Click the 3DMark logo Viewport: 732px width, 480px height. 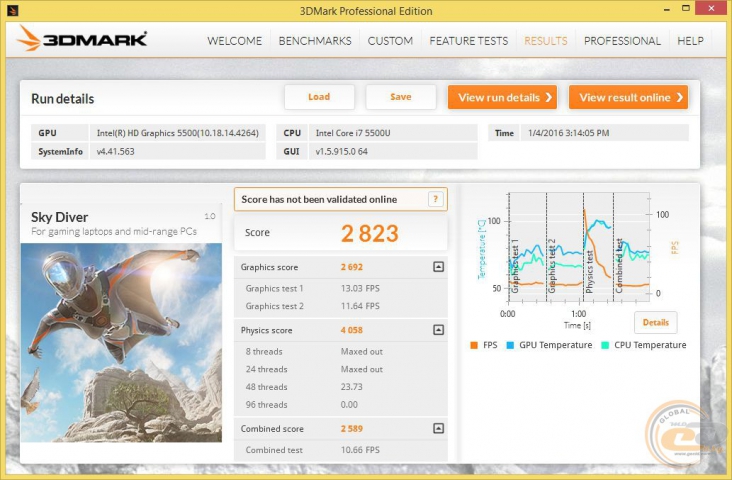pyautogui.click(x=82, y=39)
